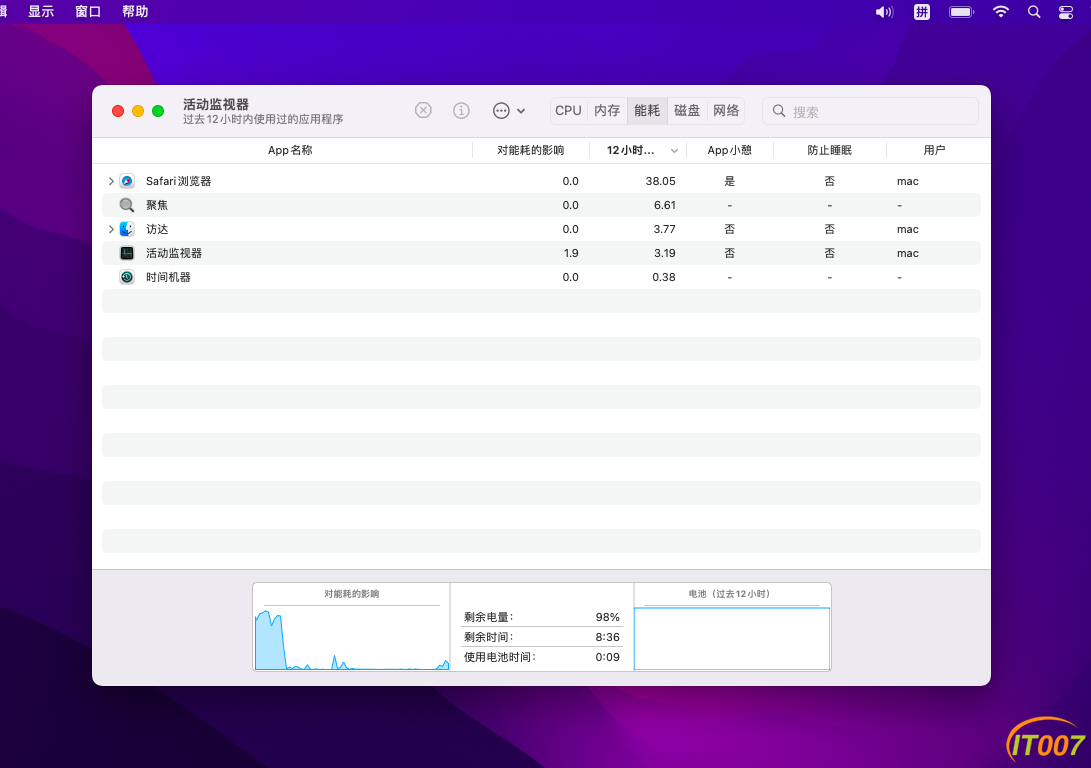This screenshot has width=1091, height=768.
Task: Click the 是 App 小憩 value for Safari
Action: pos(729,181)
